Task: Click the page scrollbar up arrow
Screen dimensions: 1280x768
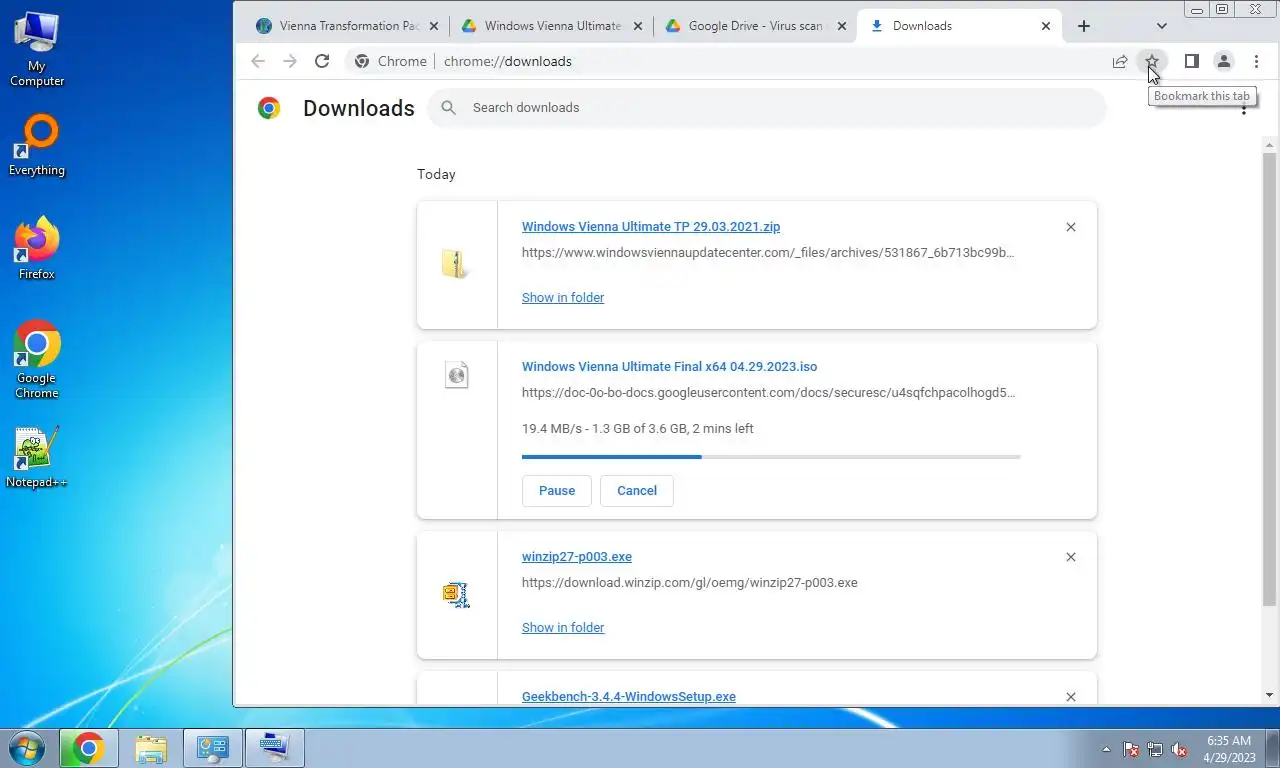Action: (1270, 144)
